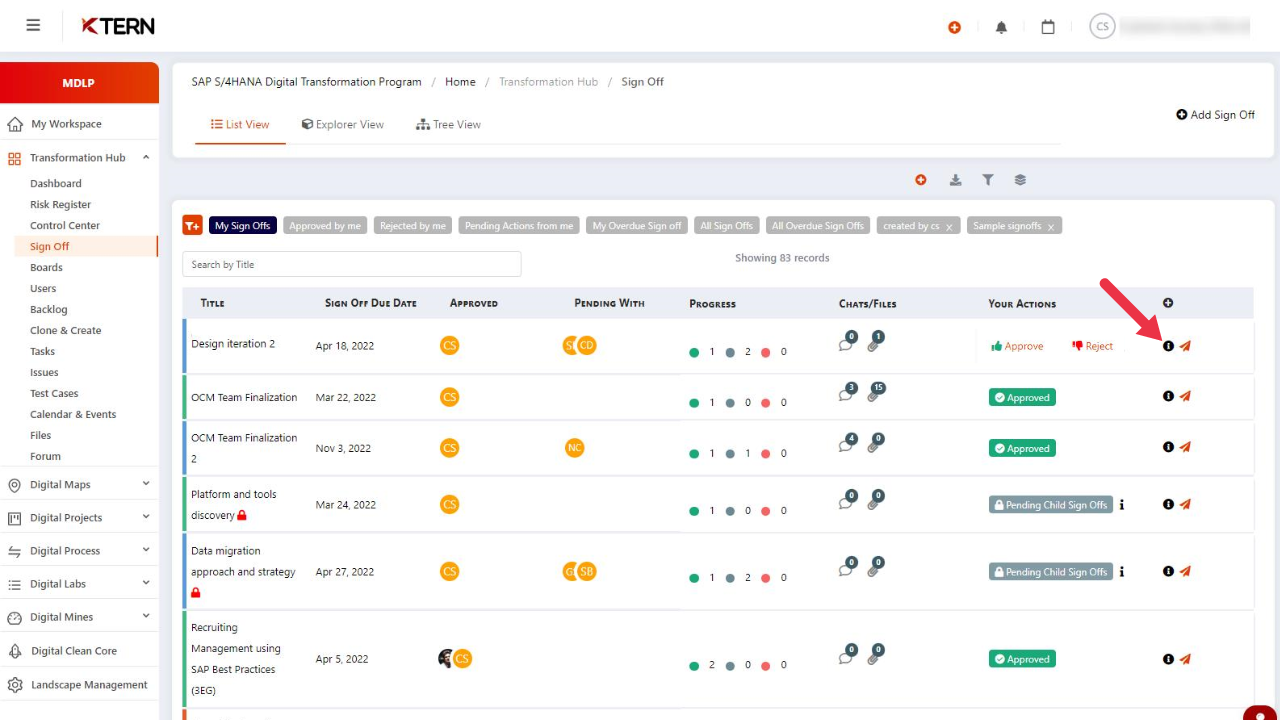Open Calendar & Events in the sidebar

pos(73,414)
